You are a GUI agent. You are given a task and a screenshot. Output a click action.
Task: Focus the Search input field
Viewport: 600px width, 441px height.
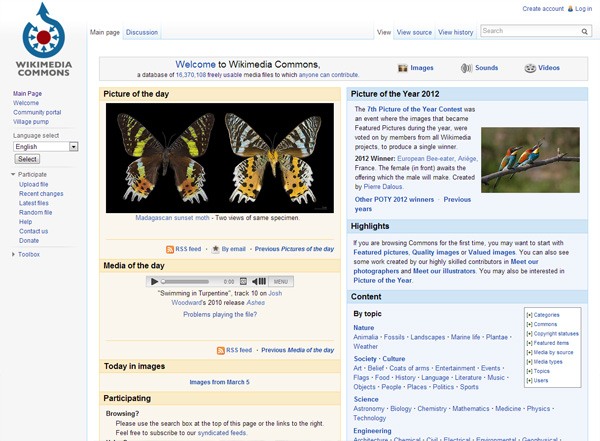pyautogui.click(x=531, y=31)
